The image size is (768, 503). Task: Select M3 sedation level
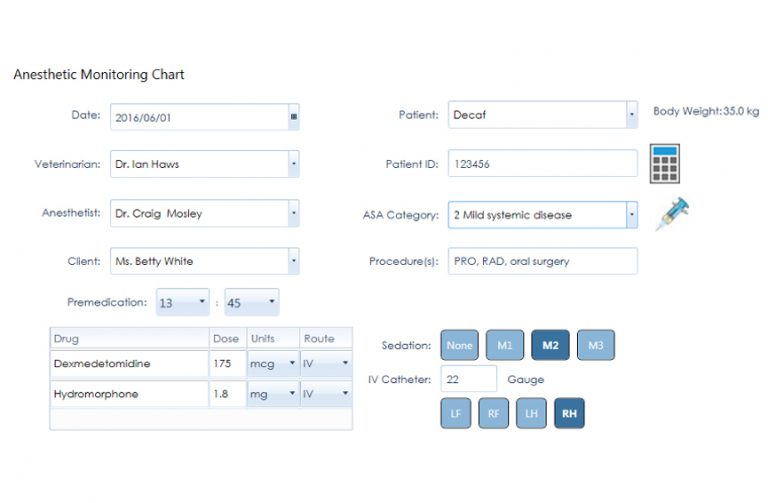(x=595, y=345)
